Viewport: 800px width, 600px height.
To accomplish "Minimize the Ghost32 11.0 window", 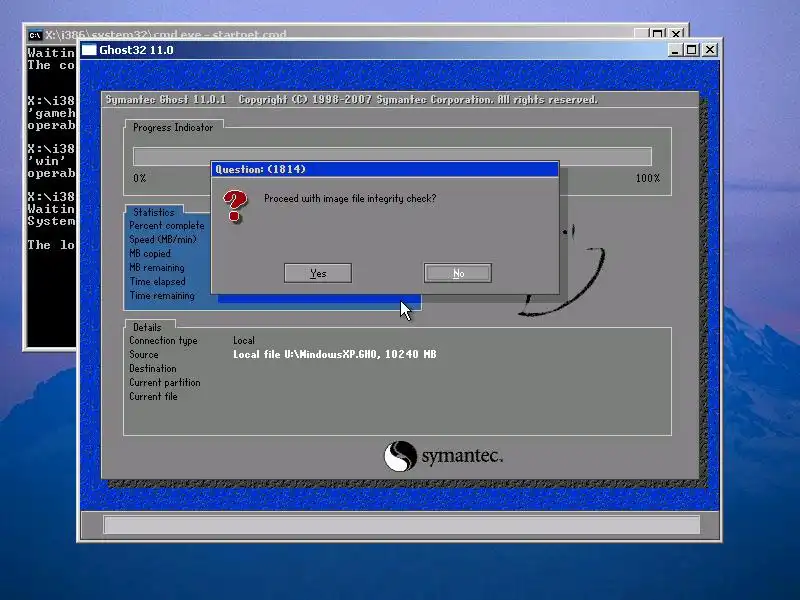I will pos(674,50).
